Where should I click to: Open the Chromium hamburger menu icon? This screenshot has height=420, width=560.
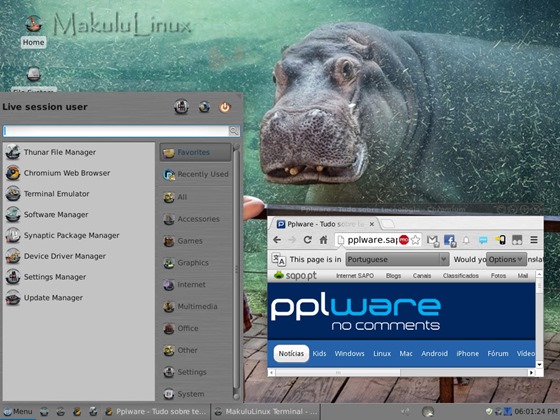point(534,240)
